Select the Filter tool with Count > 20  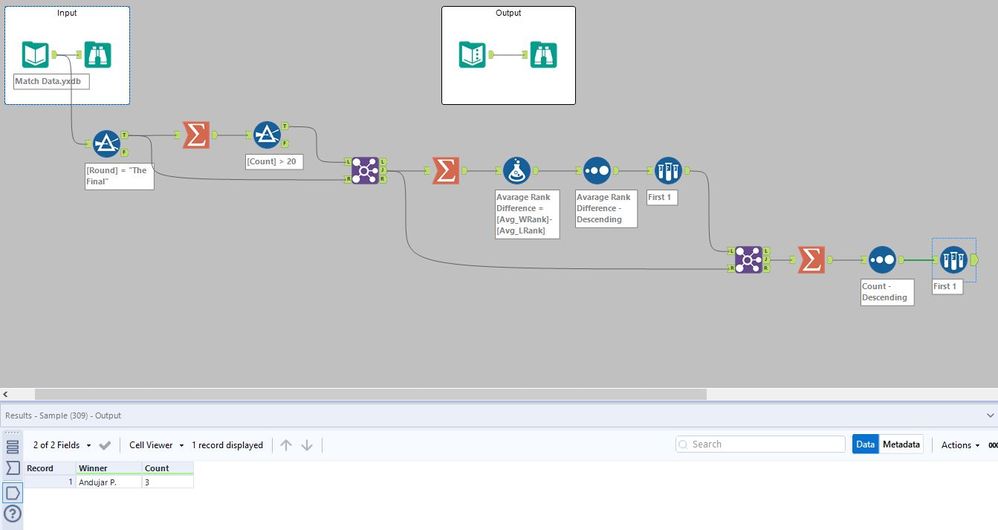267,135
